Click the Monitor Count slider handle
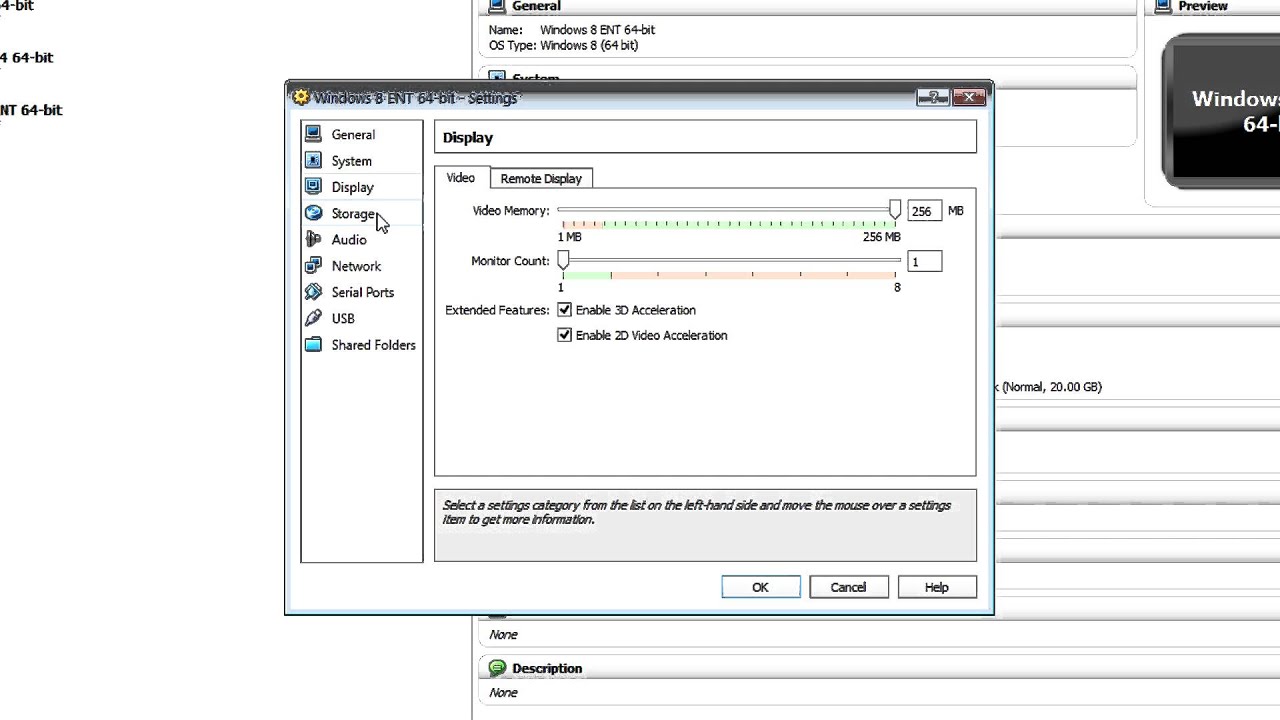 pos(563,260)
